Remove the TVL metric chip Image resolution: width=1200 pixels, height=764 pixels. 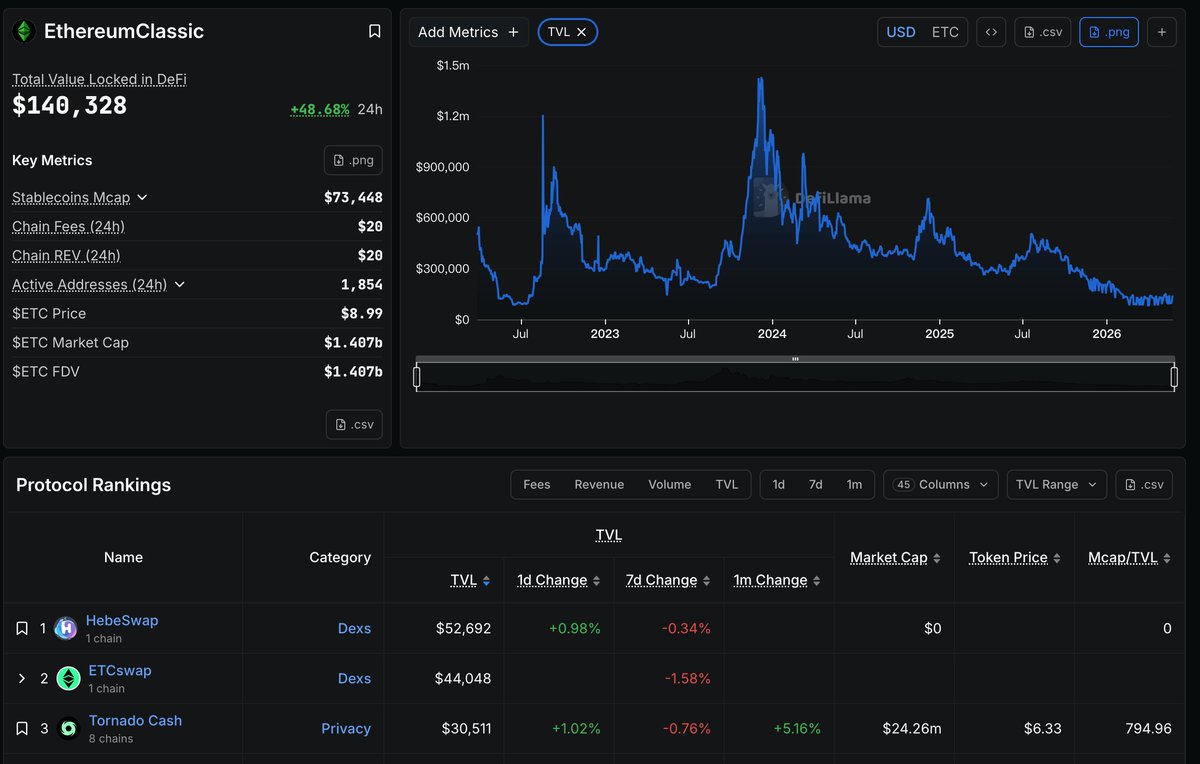pyautogui.click(x=581, y=32)
